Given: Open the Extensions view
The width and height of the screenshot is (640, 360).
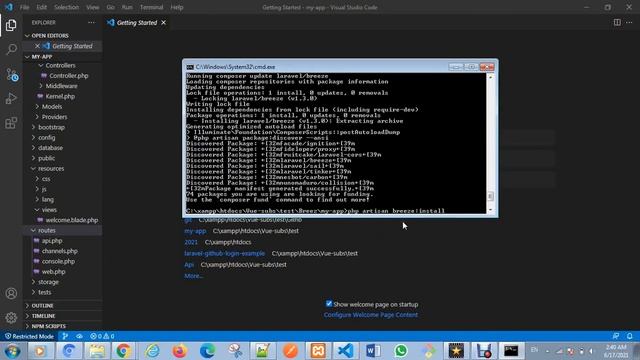Looking at the screenshot, I should coord(11,123).
